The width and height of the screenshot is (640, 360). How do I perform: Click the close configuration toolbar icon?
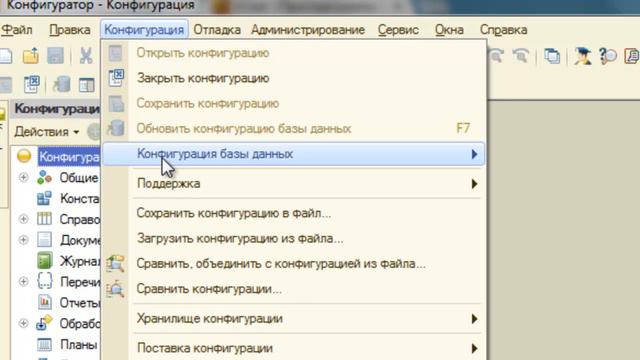click(31, 84)
